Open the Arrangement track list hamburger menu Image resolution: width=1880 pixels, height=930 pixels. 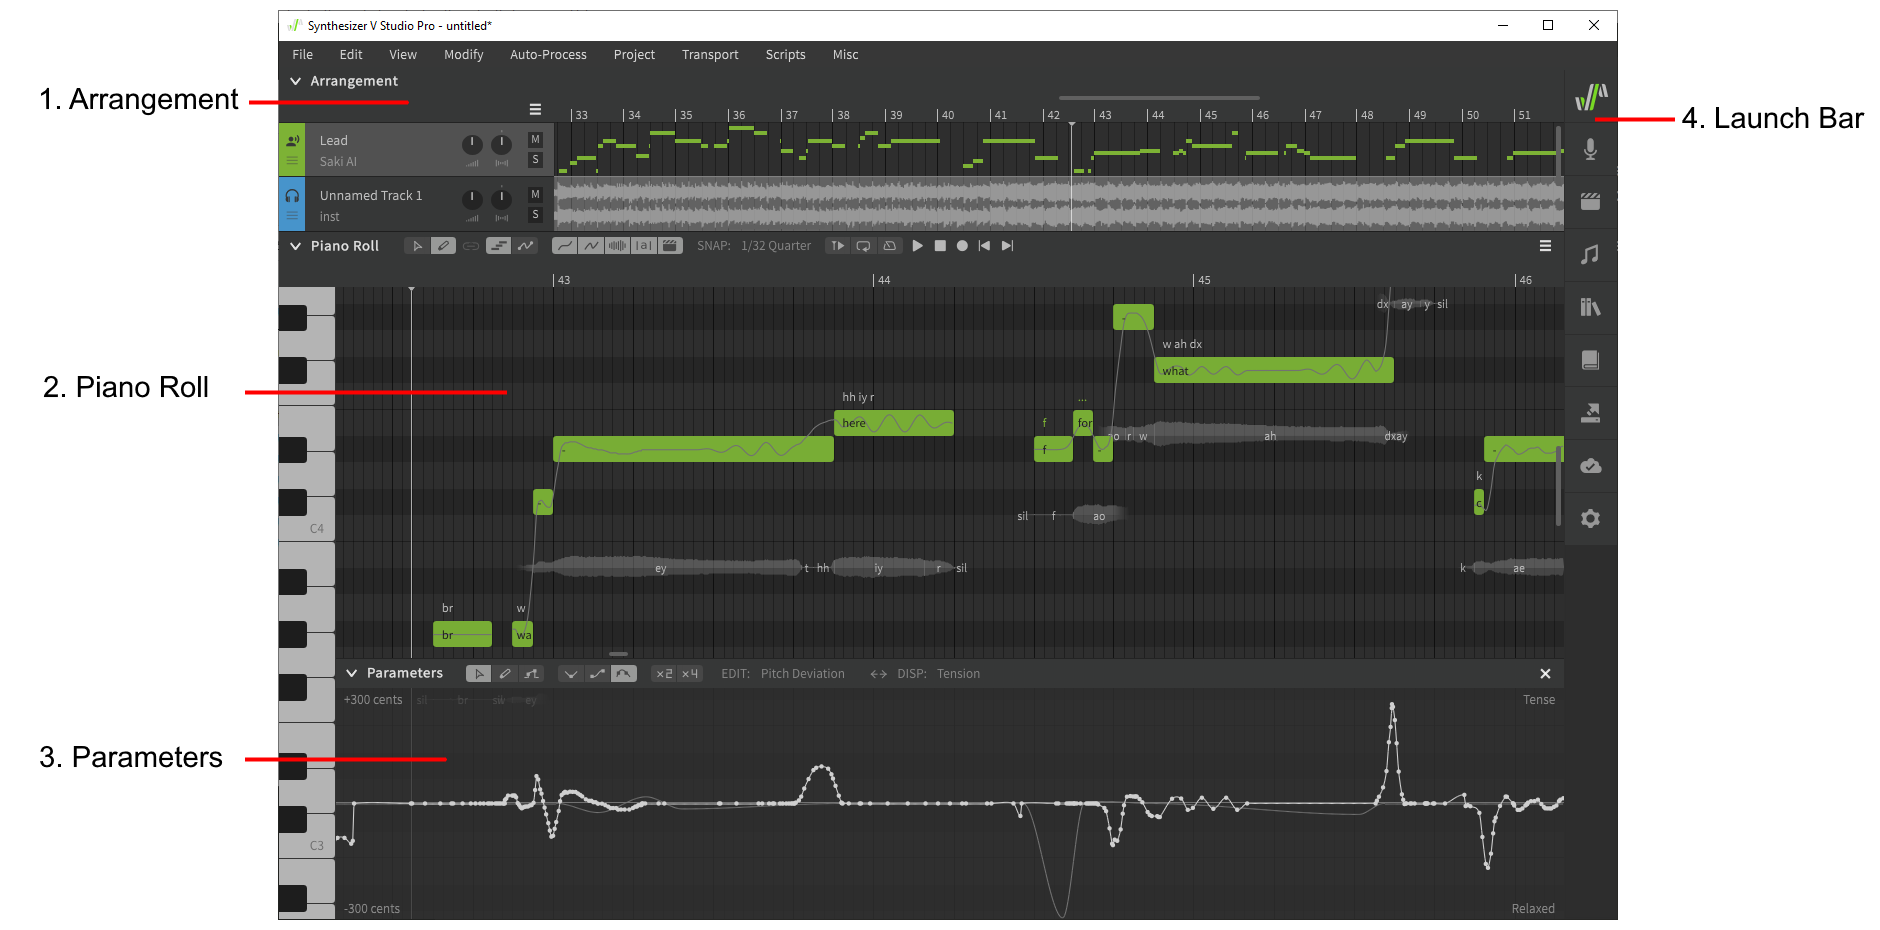[x=535, y=109]
